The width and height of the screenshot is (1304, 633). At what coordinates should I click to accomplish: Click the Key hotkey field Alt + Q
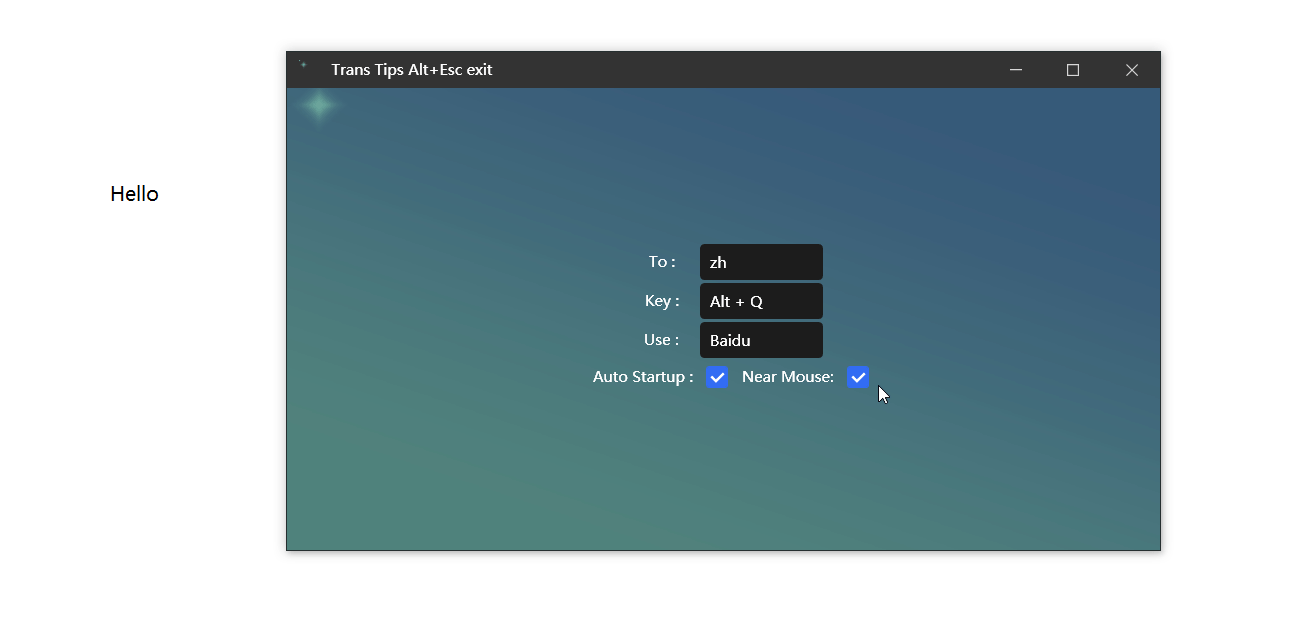(761, 301)
